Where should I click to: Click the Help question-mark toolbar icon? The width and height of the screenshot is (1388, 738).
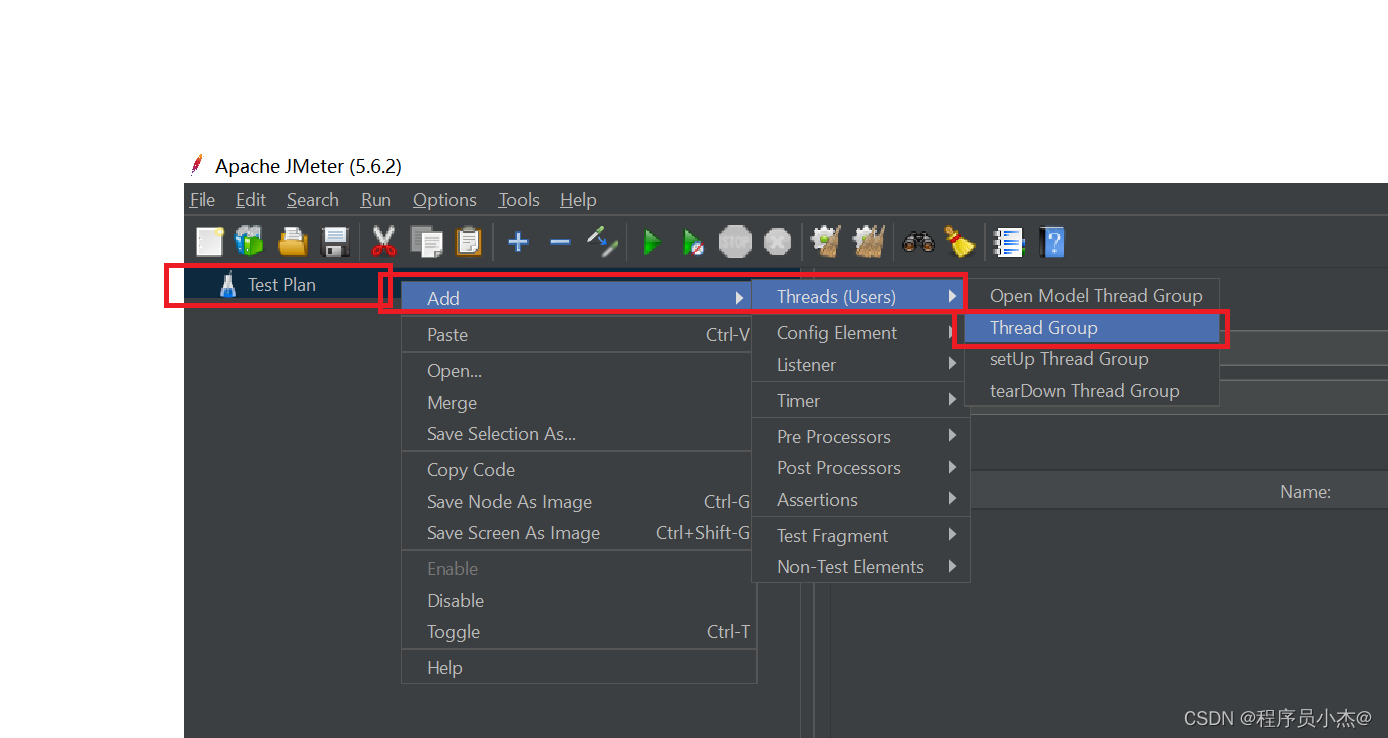[1051, 242]
